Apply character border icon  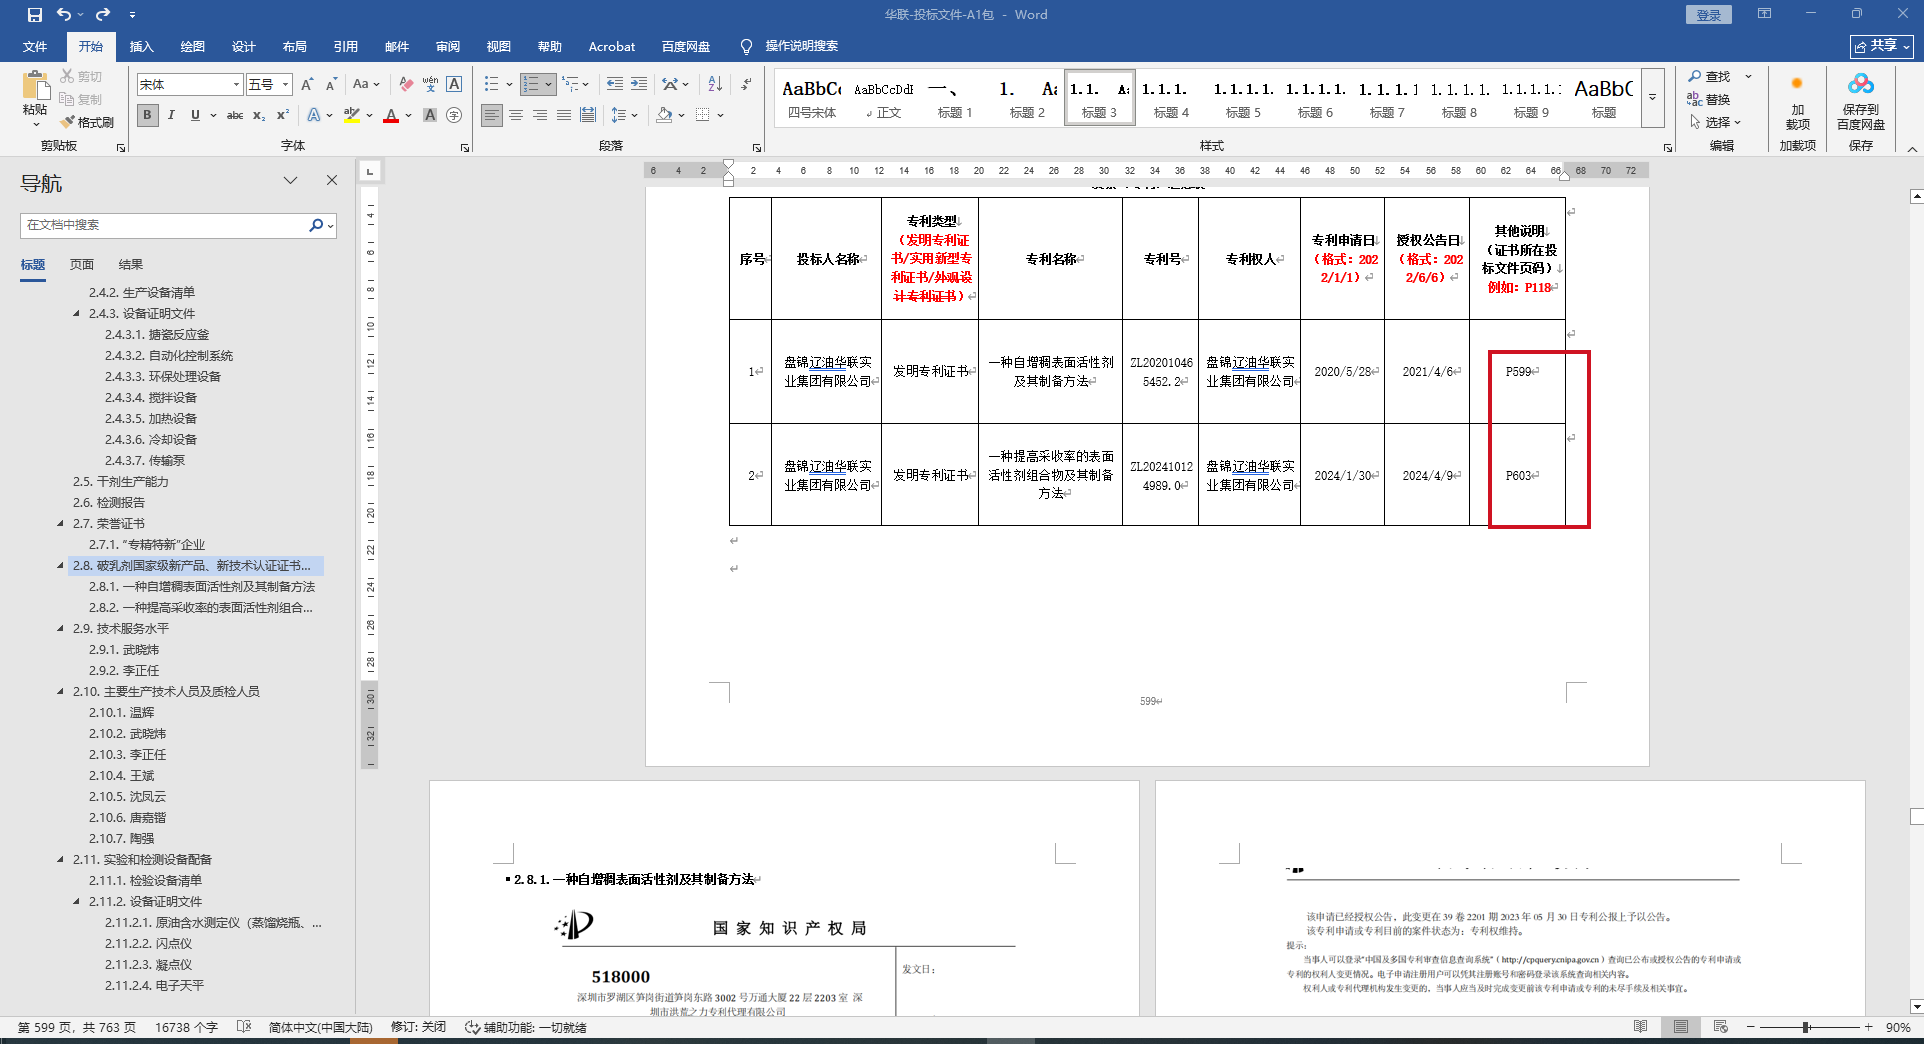tap(454, 85)
